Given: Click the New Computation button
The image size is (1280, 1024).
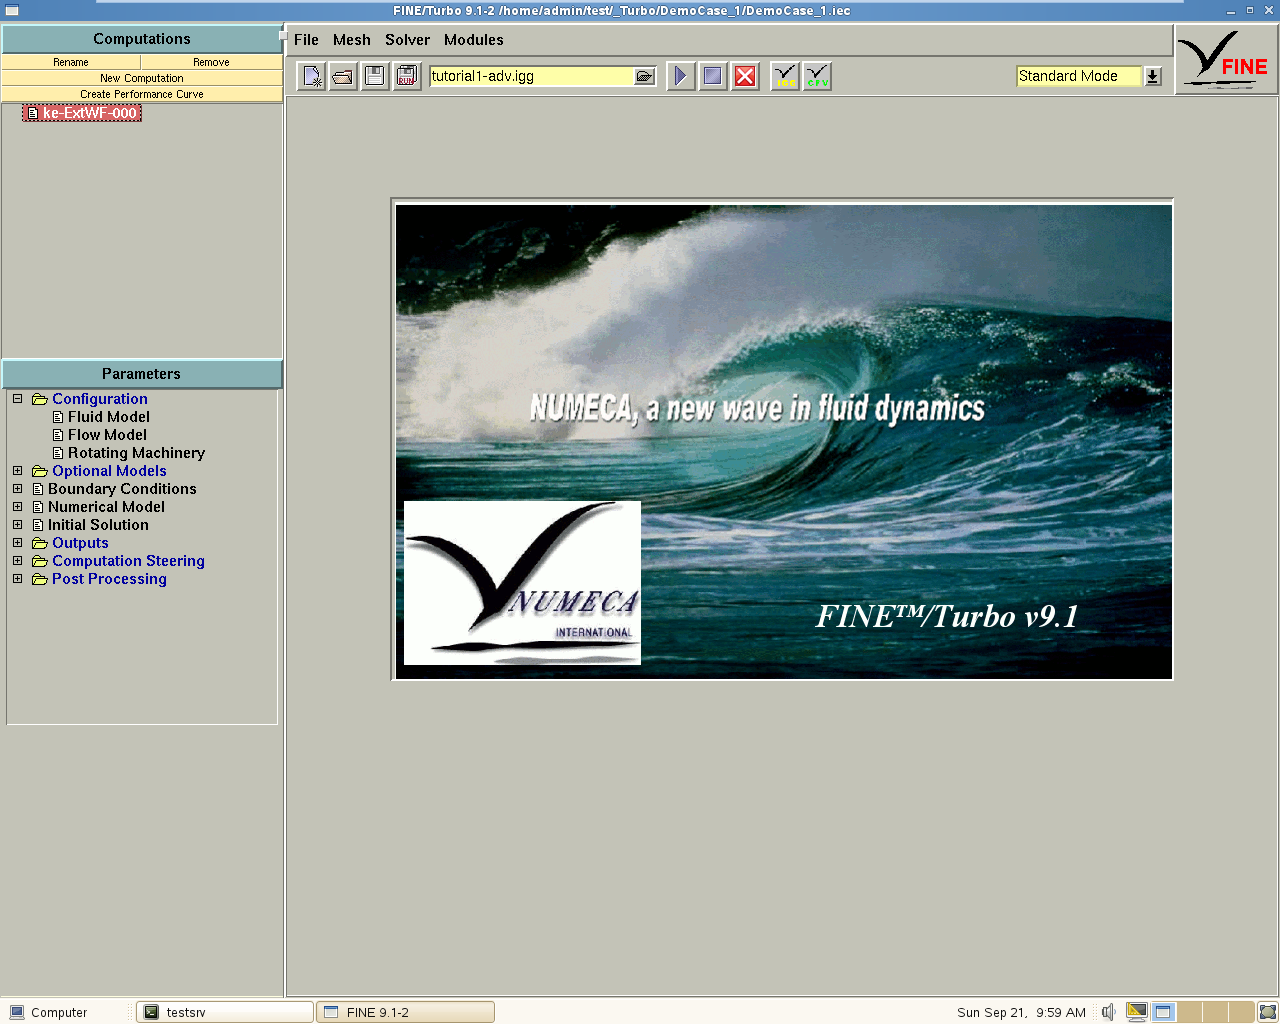Looking at the screenshot, I should coord(142,78).
